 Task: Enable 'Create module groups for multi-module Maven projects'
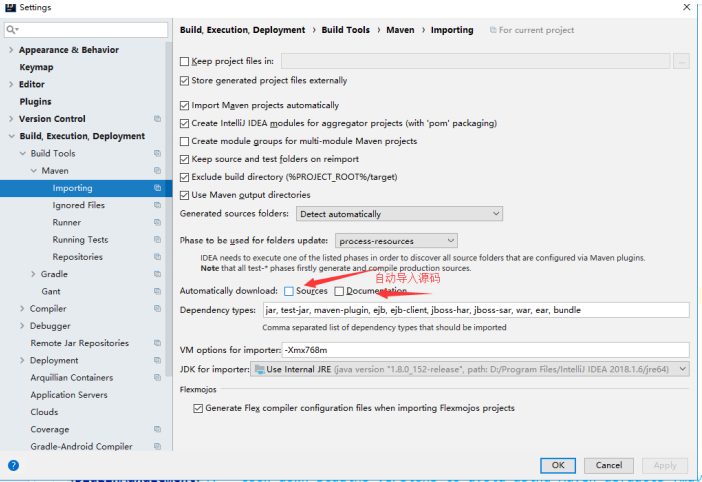click(x=184, y=141)
